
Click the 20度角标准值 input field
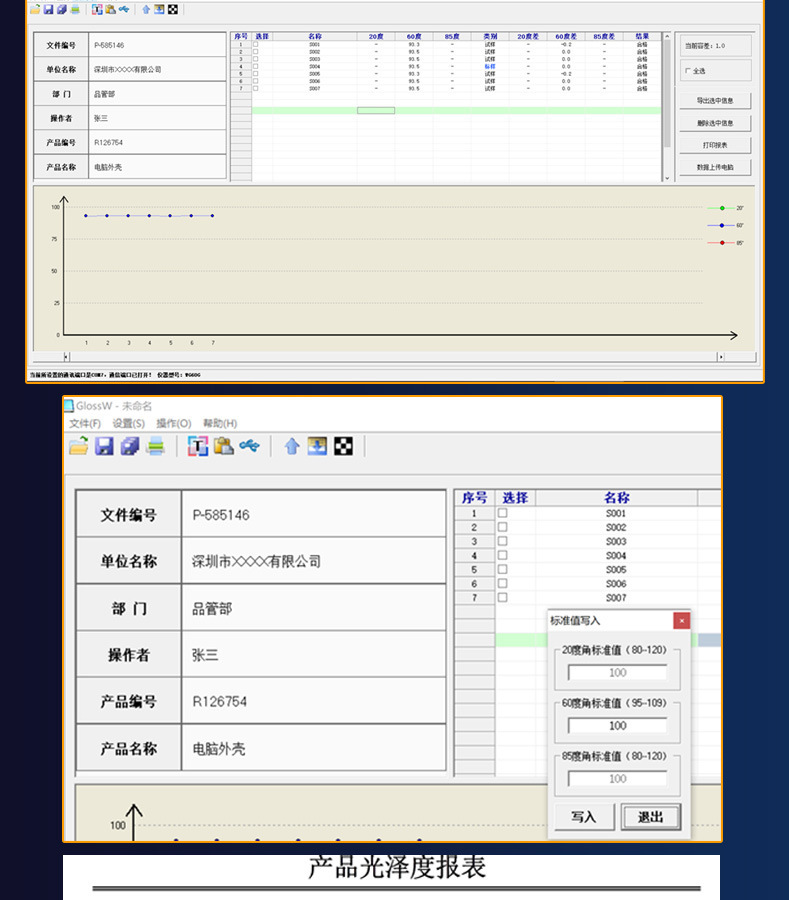[x=617, y=673]
